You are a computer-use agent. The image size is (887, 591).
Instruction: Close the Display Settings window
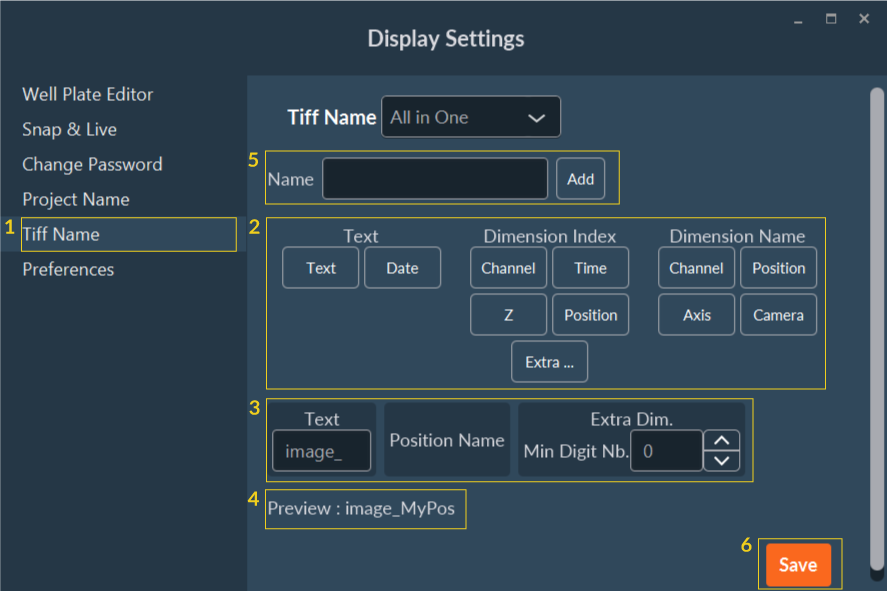pyautogui.click(x=864, y=19)
